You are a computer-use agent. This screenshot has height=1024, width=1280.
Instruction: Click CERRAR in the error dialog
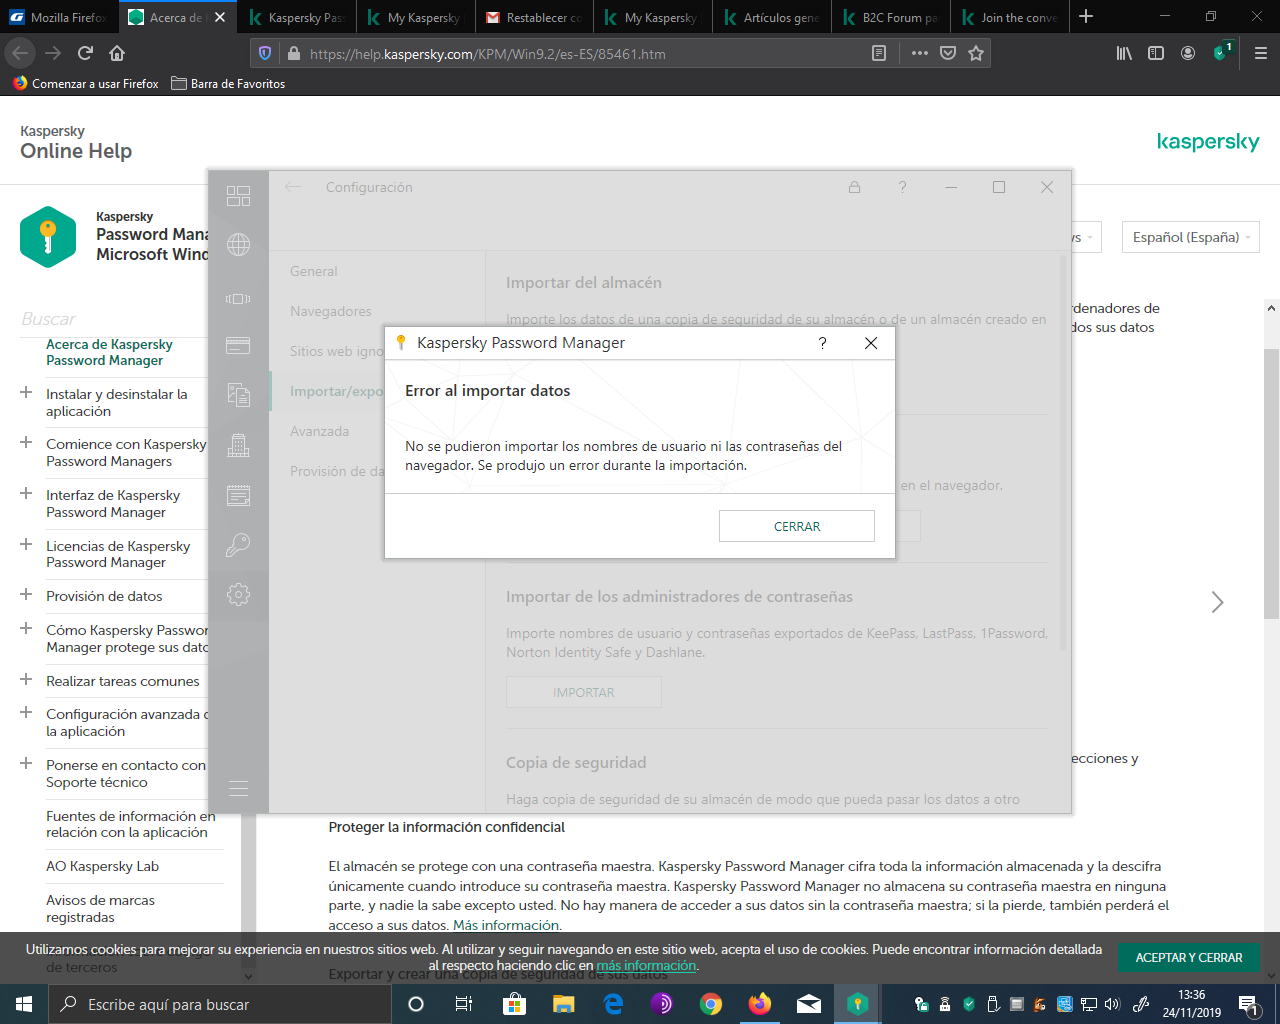797,526
